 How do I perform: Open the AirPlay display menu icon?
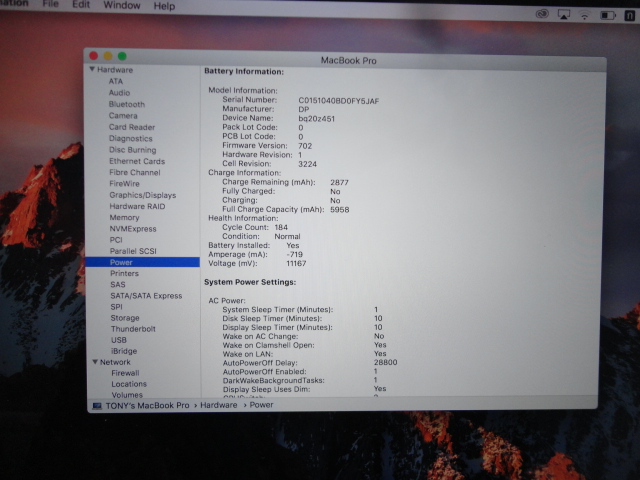[564, 15]
